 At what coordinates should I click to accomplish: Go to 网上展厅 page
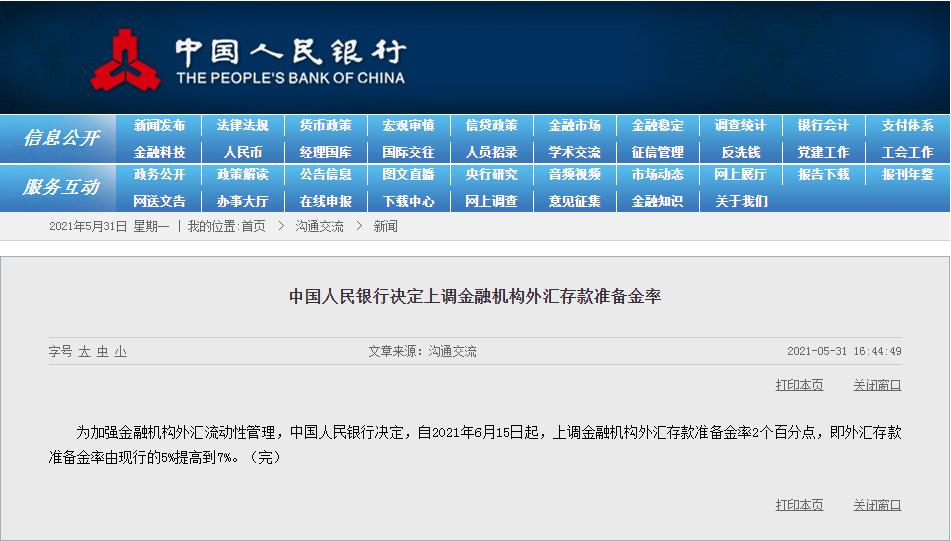click(x=741, y=175)
